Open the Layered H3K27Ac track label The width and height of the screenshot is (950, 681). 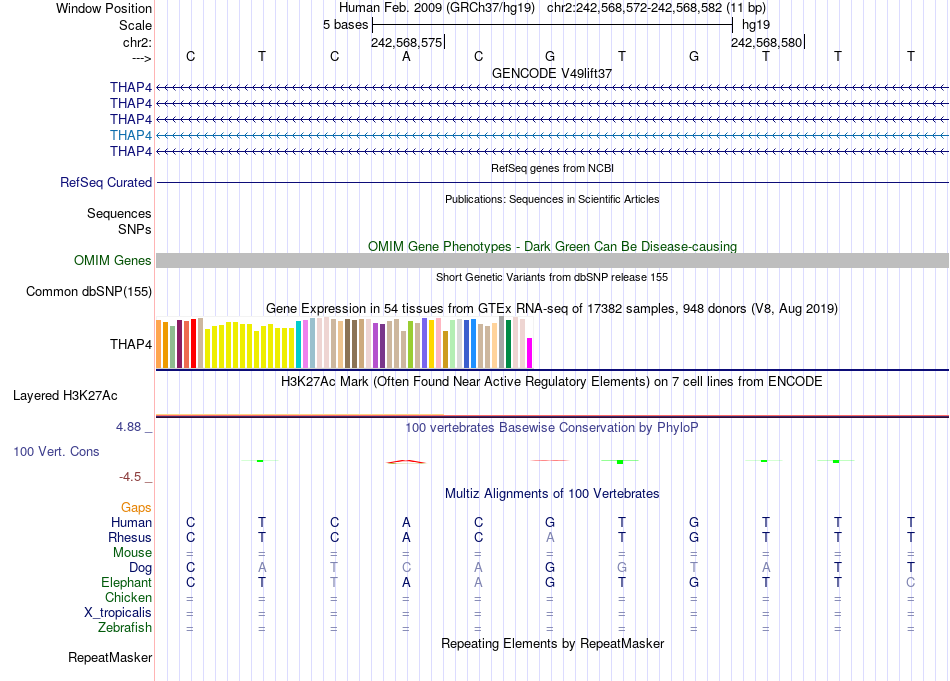click(x=65, y=396)
